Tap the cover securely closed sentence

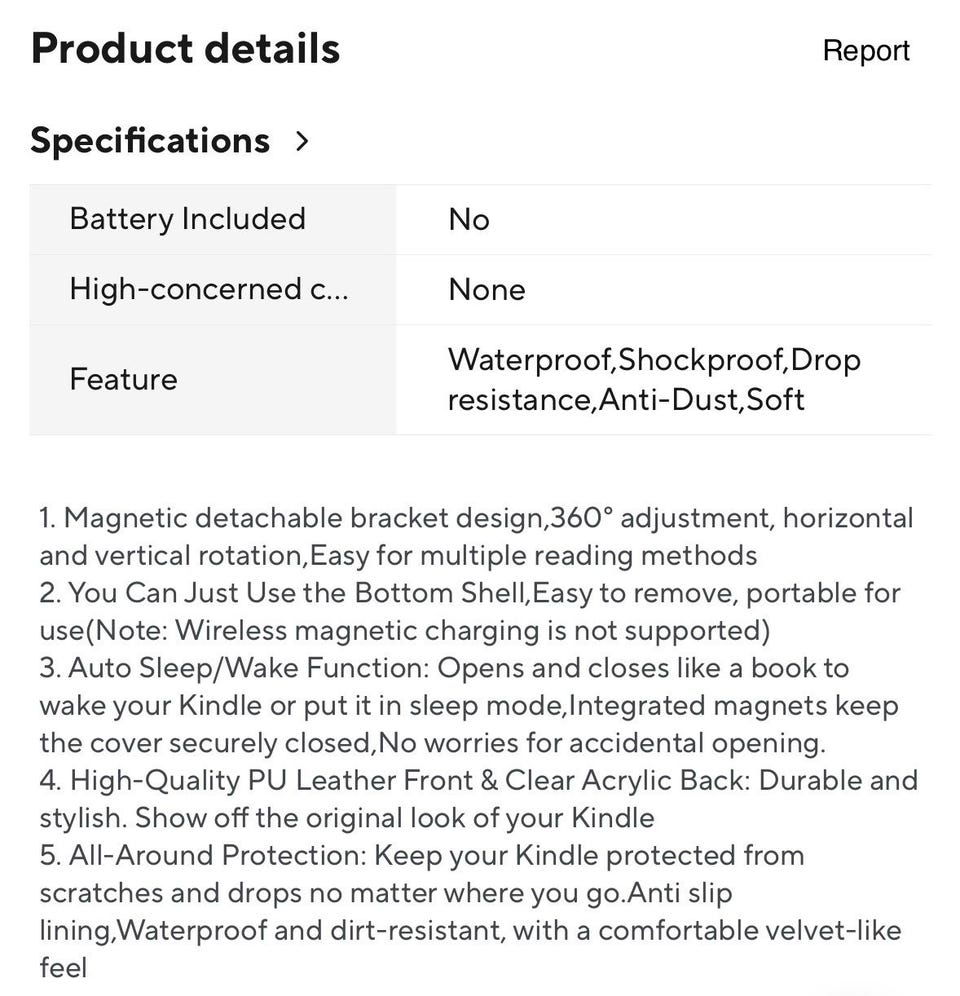(x=433, y=743)
